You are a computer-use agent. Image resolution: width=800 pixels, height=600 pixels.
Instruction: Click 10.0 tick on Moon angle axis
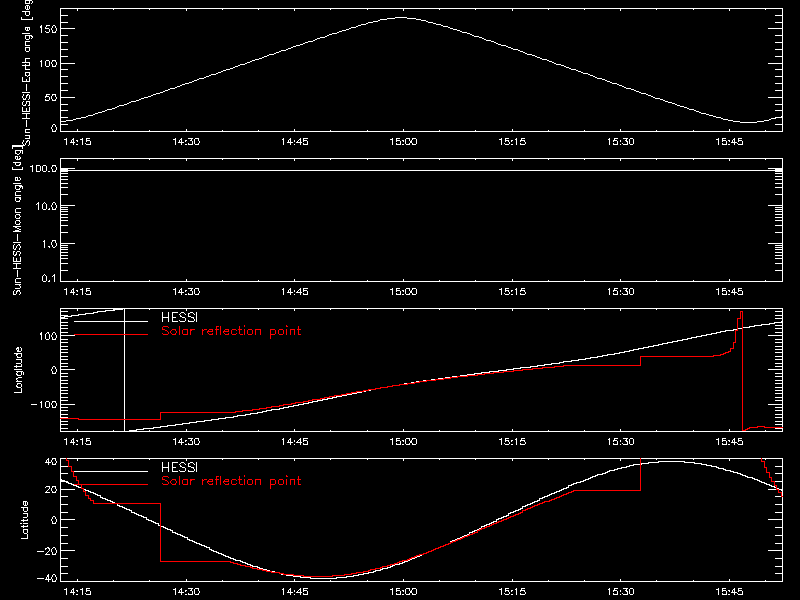(46, 206)
